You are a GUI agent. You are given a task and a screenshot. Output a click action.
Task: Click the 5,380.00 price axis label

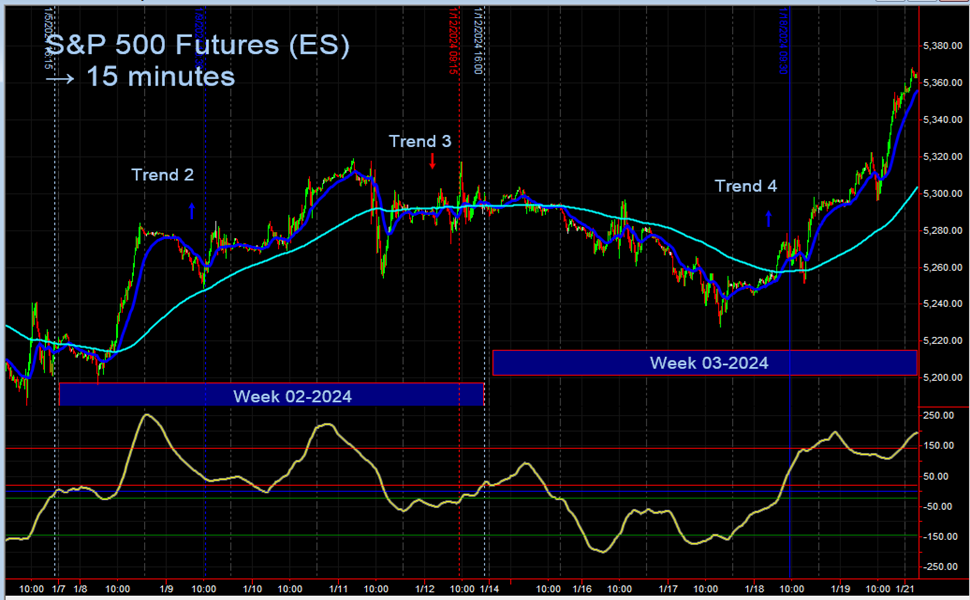coord(941,45)
